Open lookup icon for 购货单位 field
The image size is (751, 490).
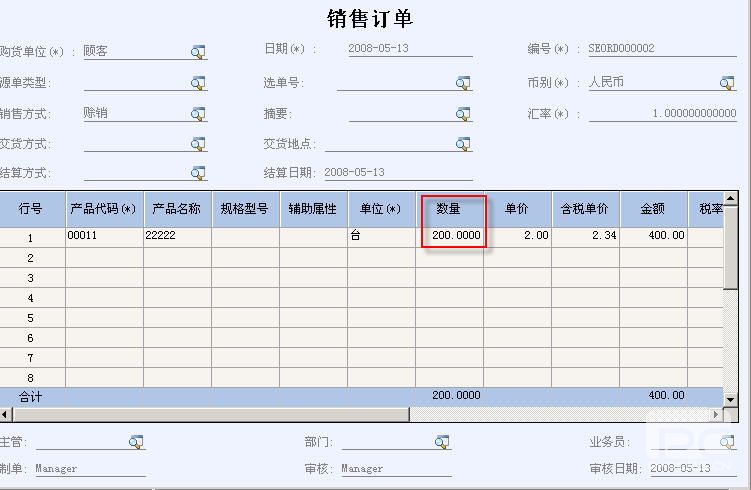[198, 52]
